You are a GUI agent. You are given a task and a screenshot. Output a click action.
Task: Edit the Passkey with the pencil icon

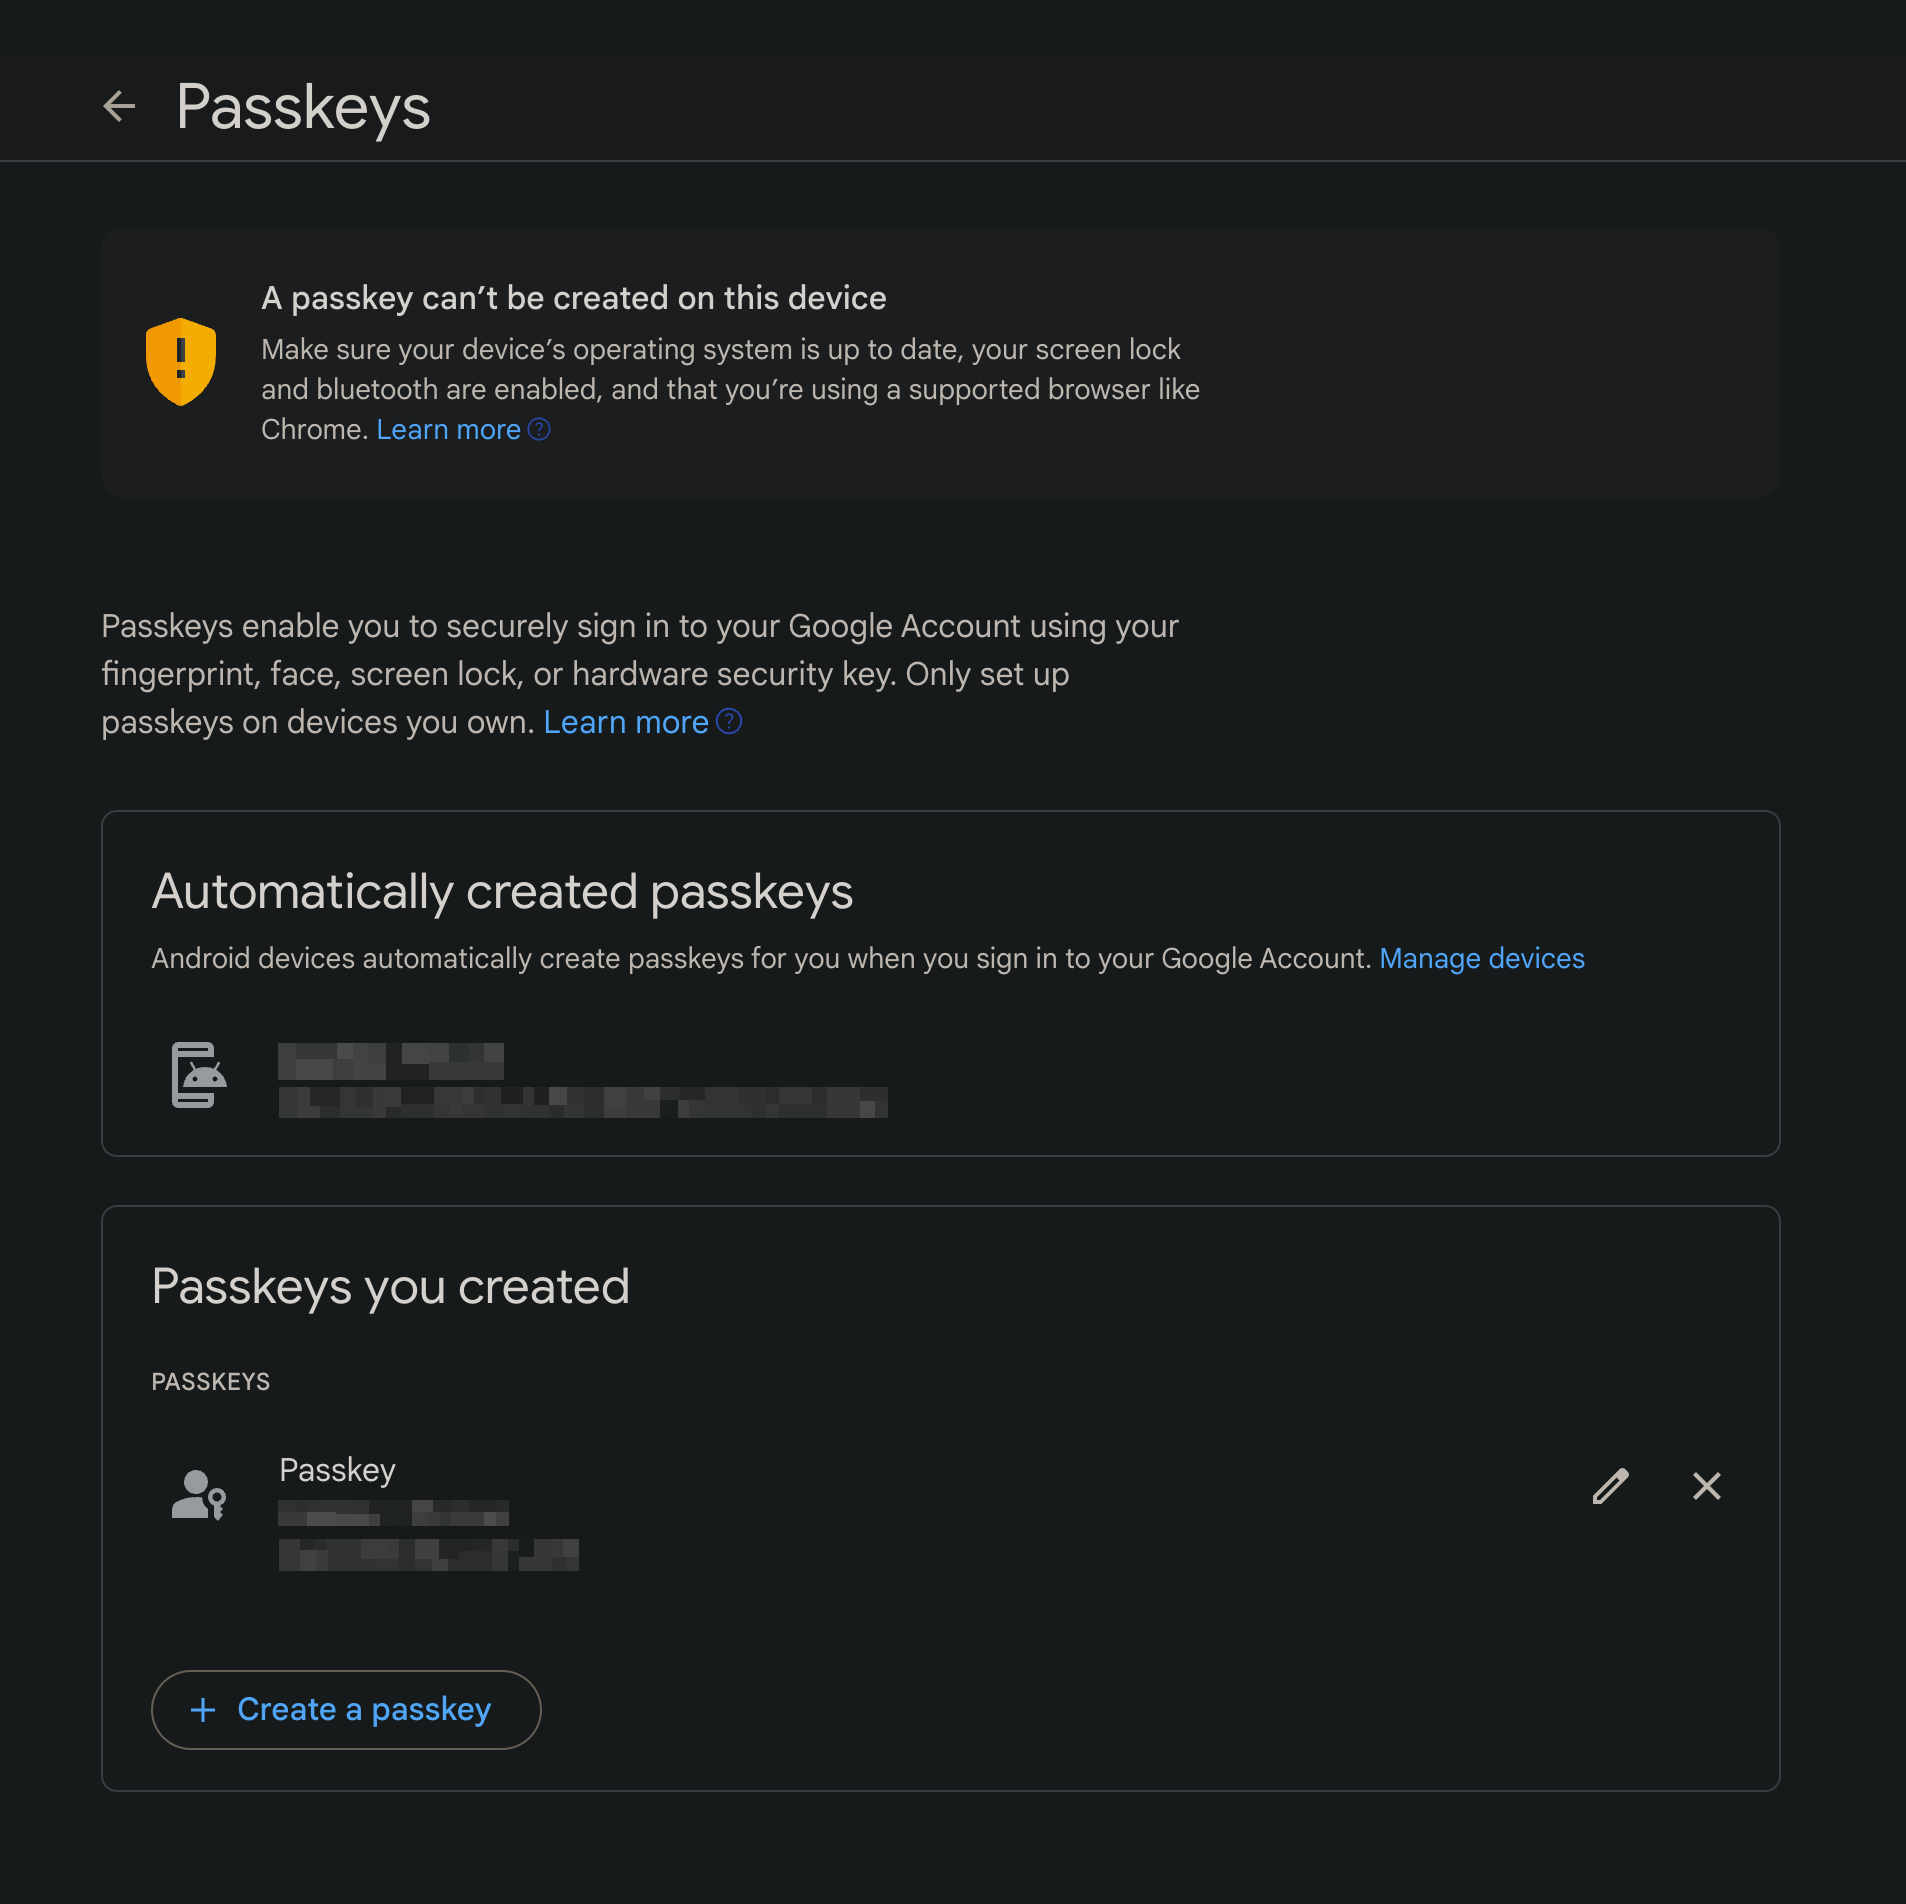pyautogui.click(x=1609, y=1487)
